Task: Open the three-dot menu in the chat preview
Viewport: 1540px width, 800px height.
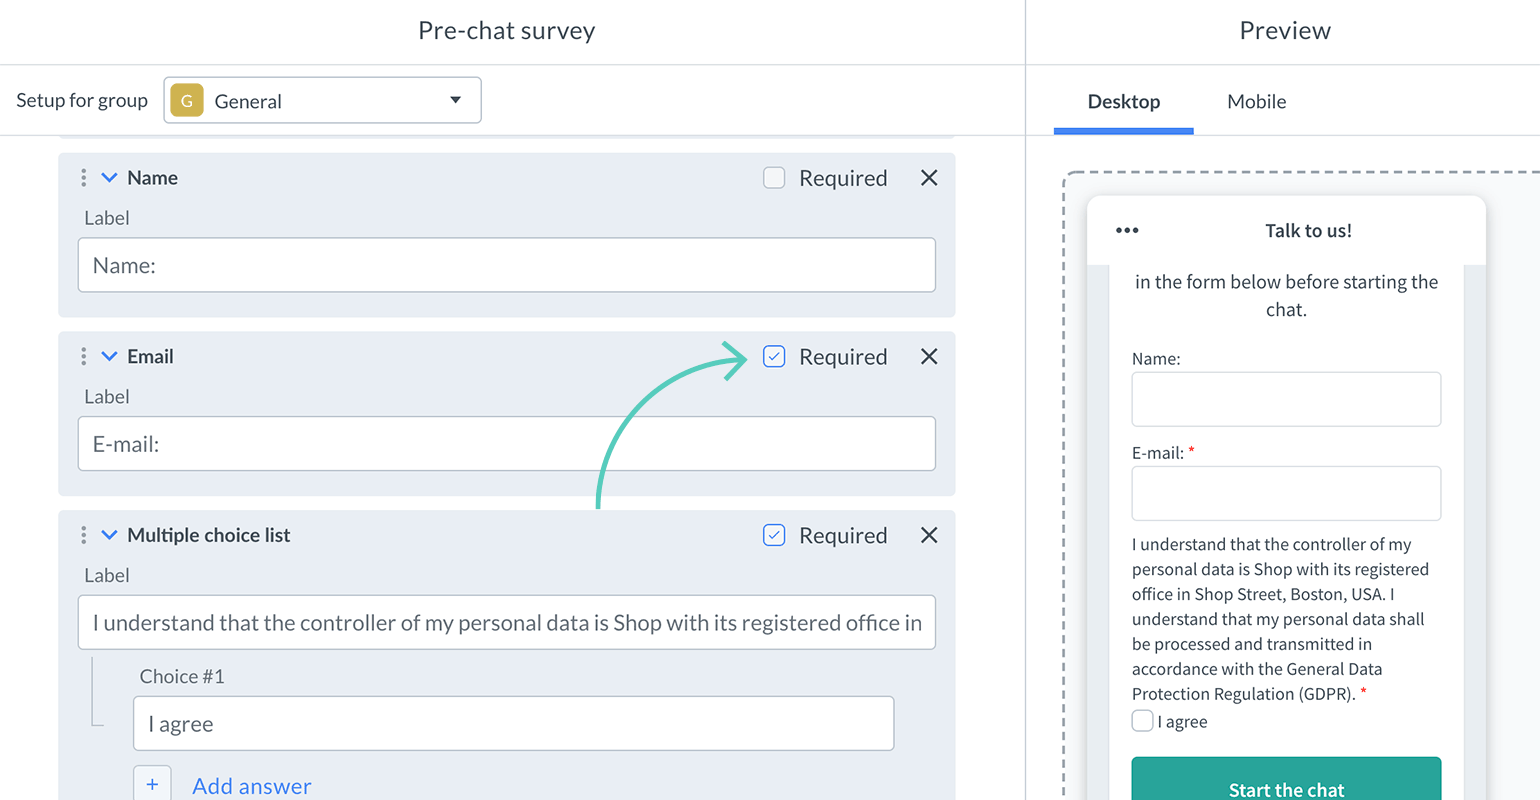Action: pos(1127,231)
